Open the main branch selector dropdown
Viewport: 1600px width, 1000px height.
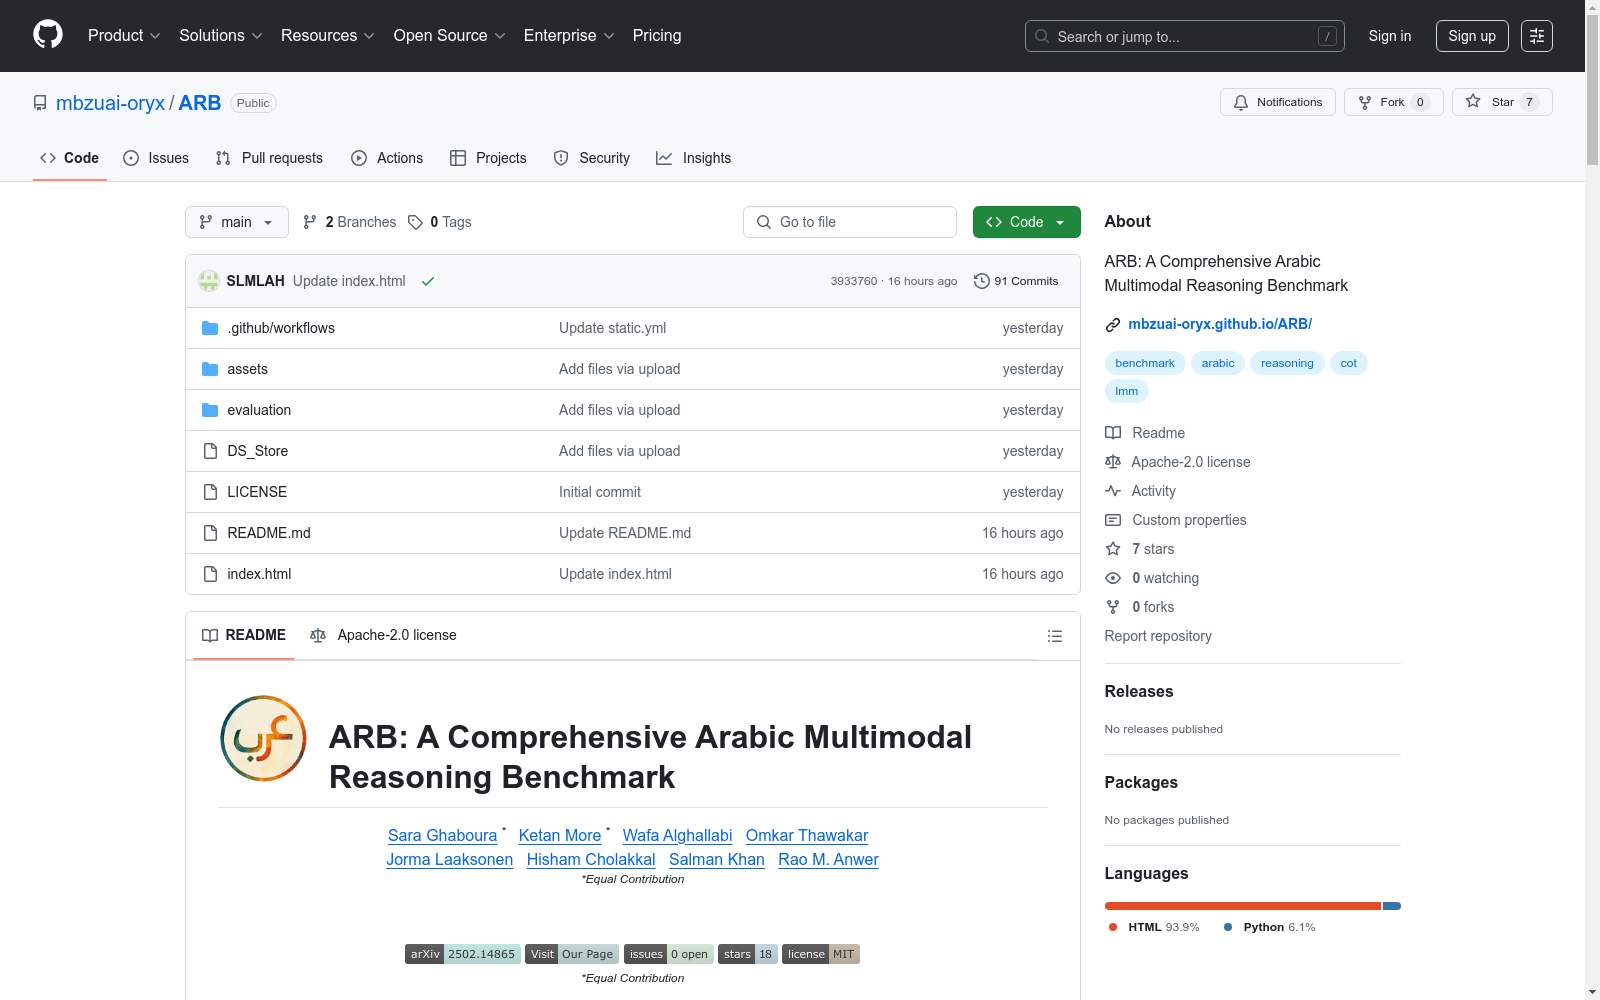pyautogui.click(x=237, y=222)
